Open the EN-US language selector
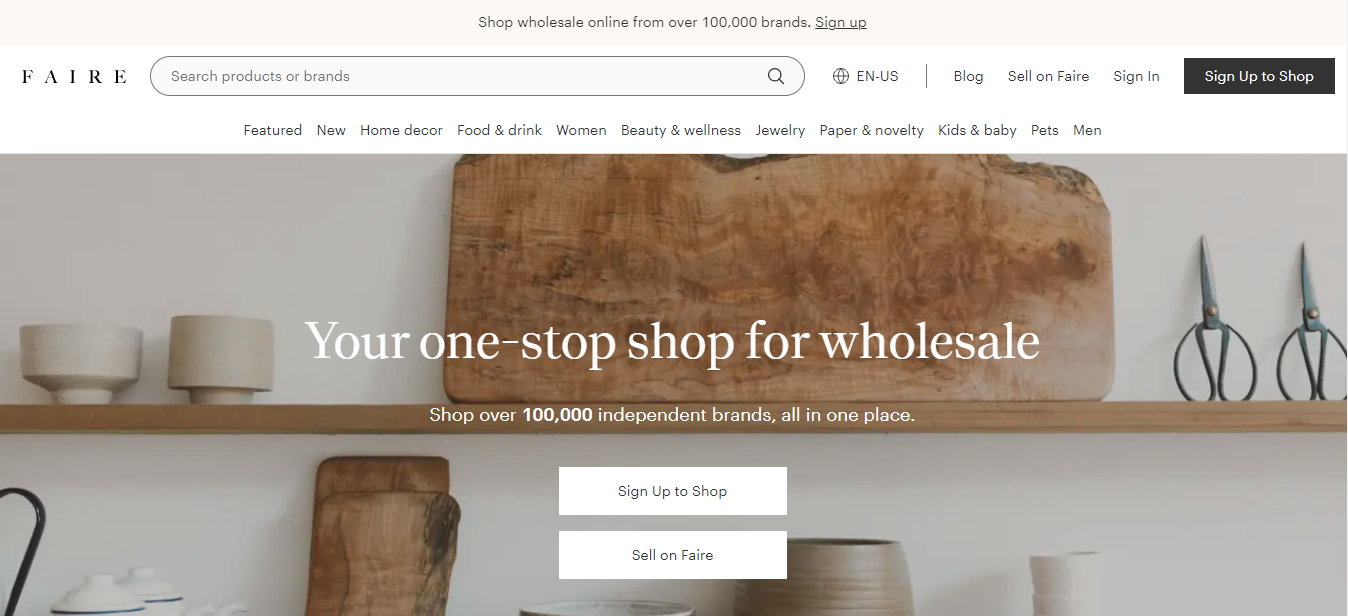Image resolution: width=1348 pixels, height=616 pixels. [x=866, y=76]
